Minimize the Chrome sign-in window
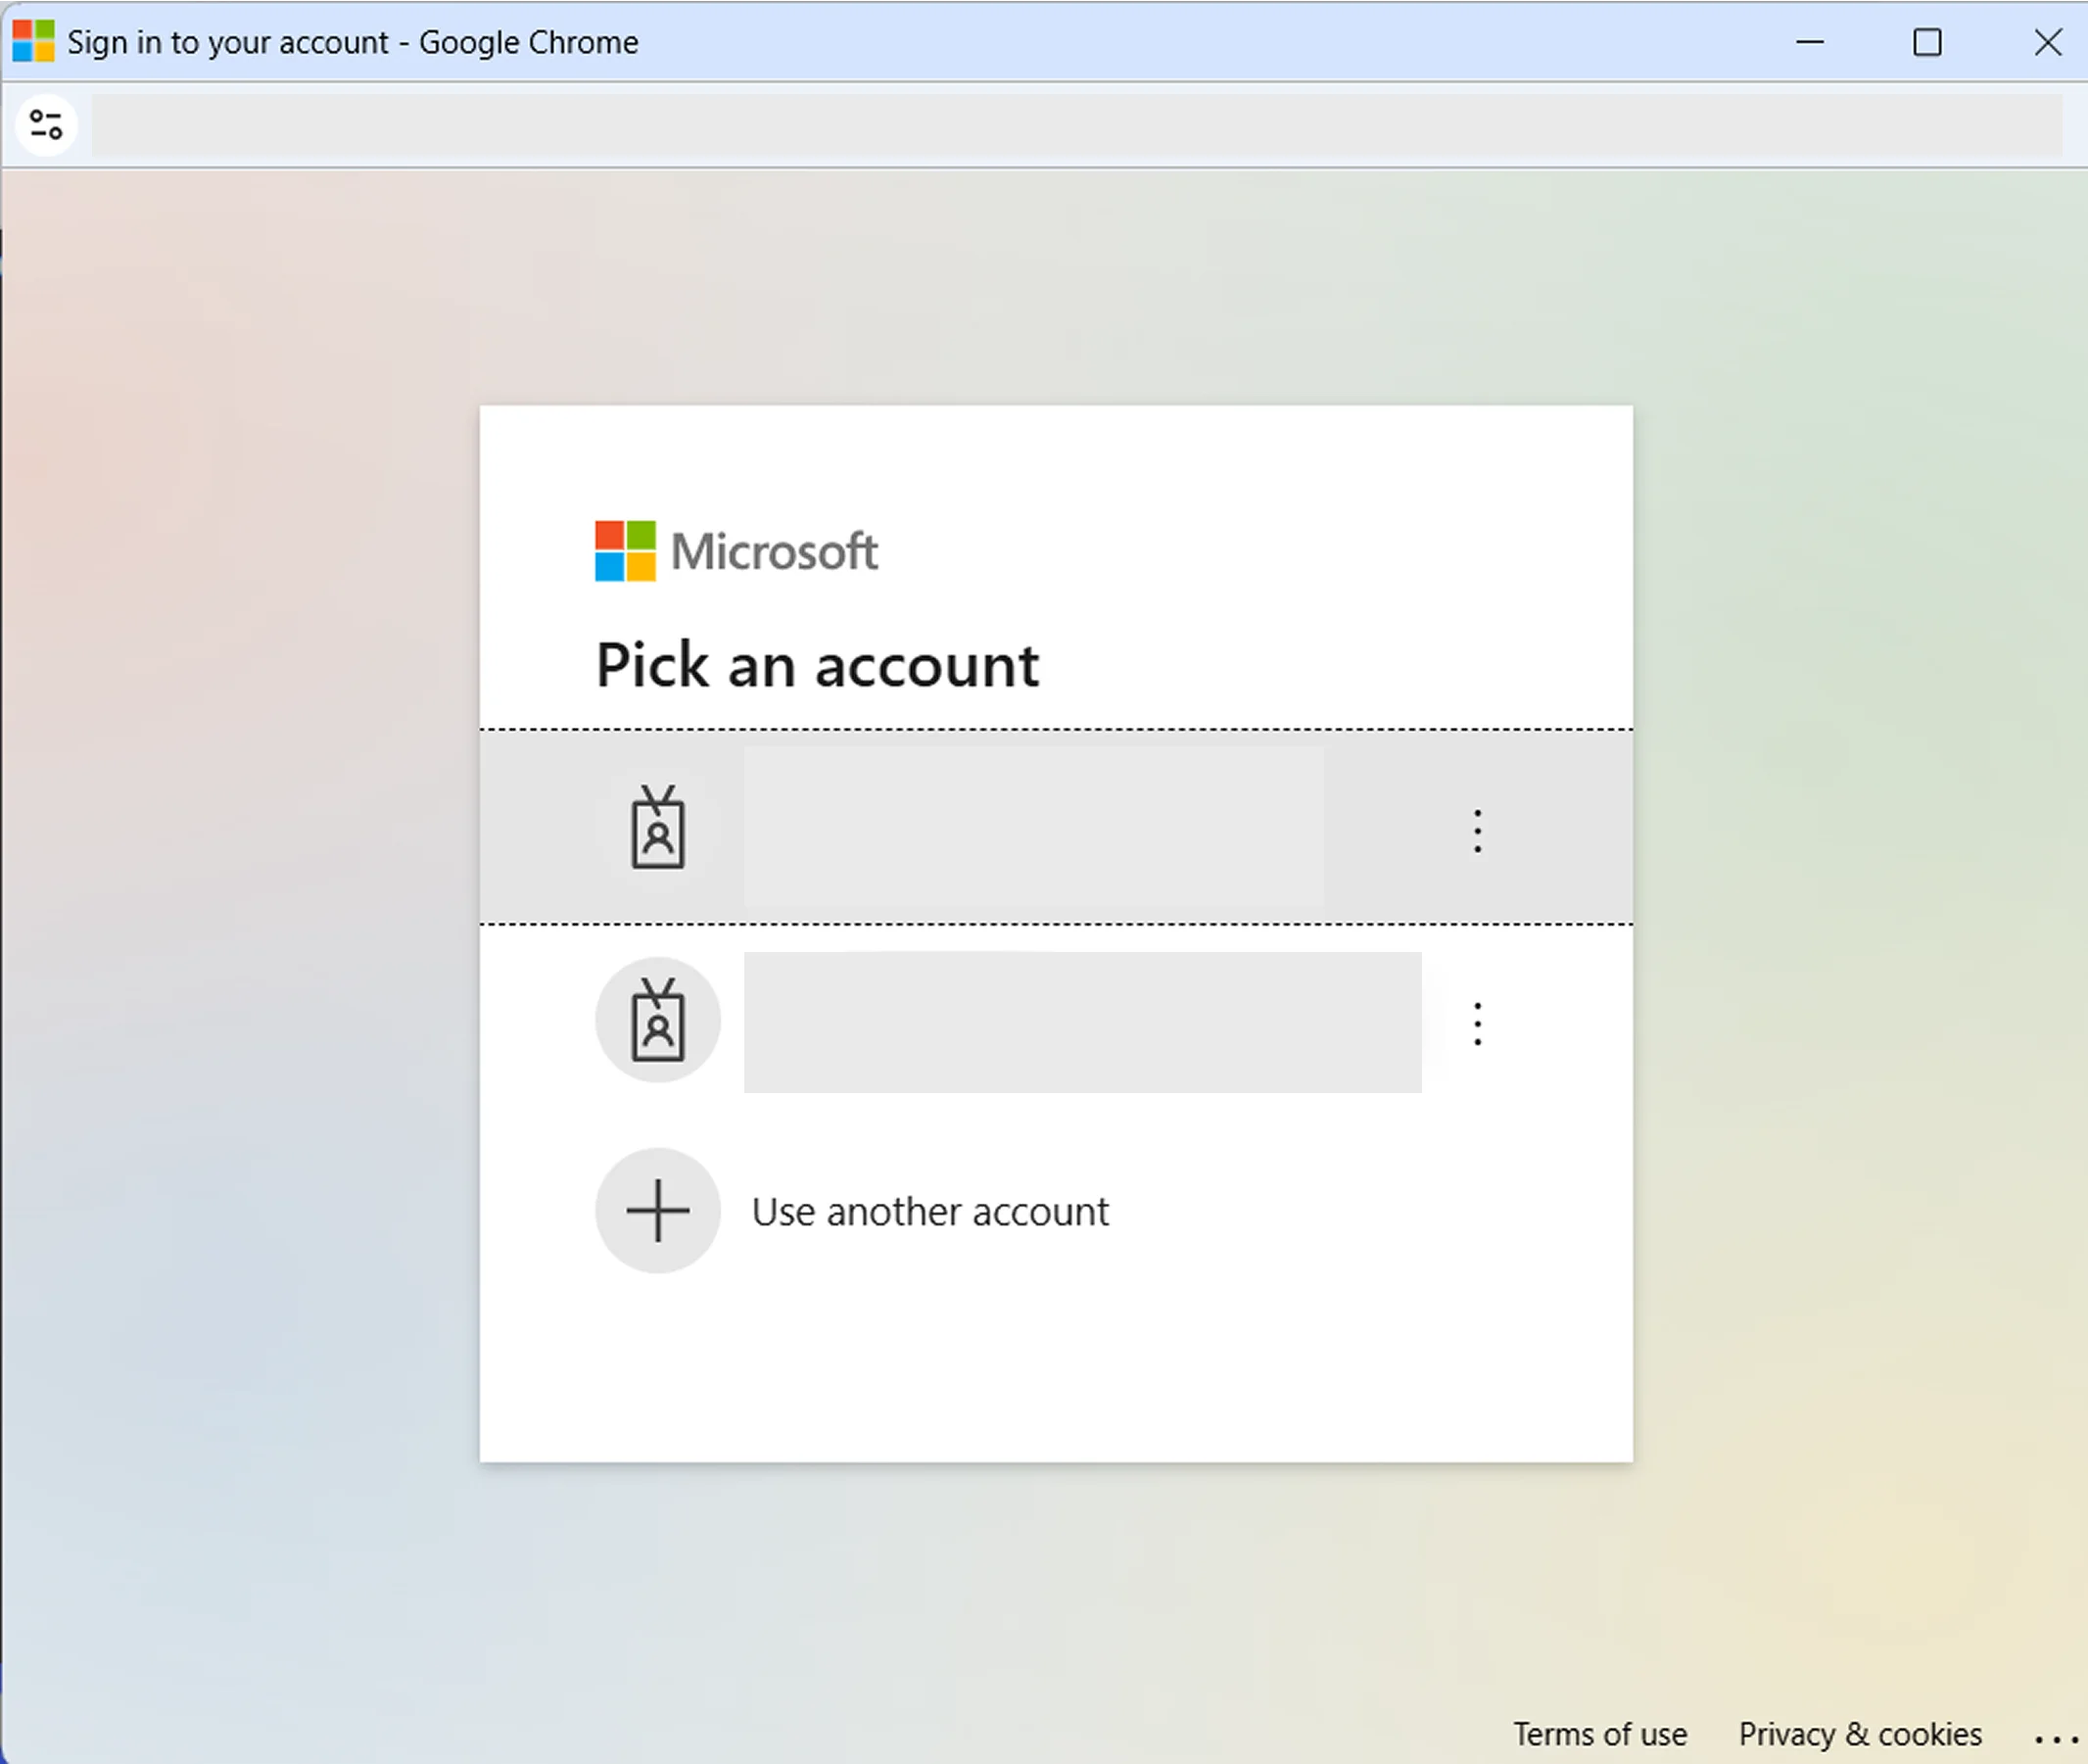 [x=1809, y=42]
